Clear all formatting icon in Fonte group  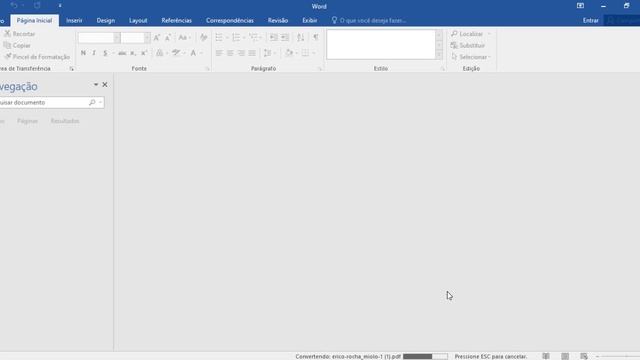point(203,38)
